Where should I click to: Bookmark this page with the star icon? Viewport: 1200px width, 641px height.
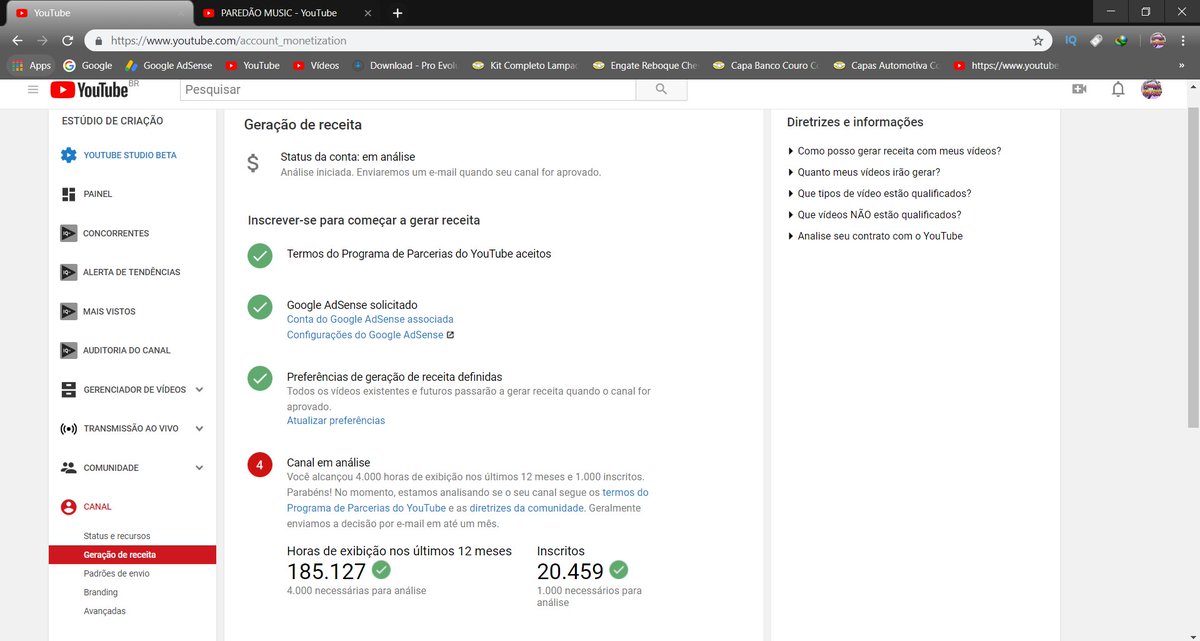tap(1038, 41)
